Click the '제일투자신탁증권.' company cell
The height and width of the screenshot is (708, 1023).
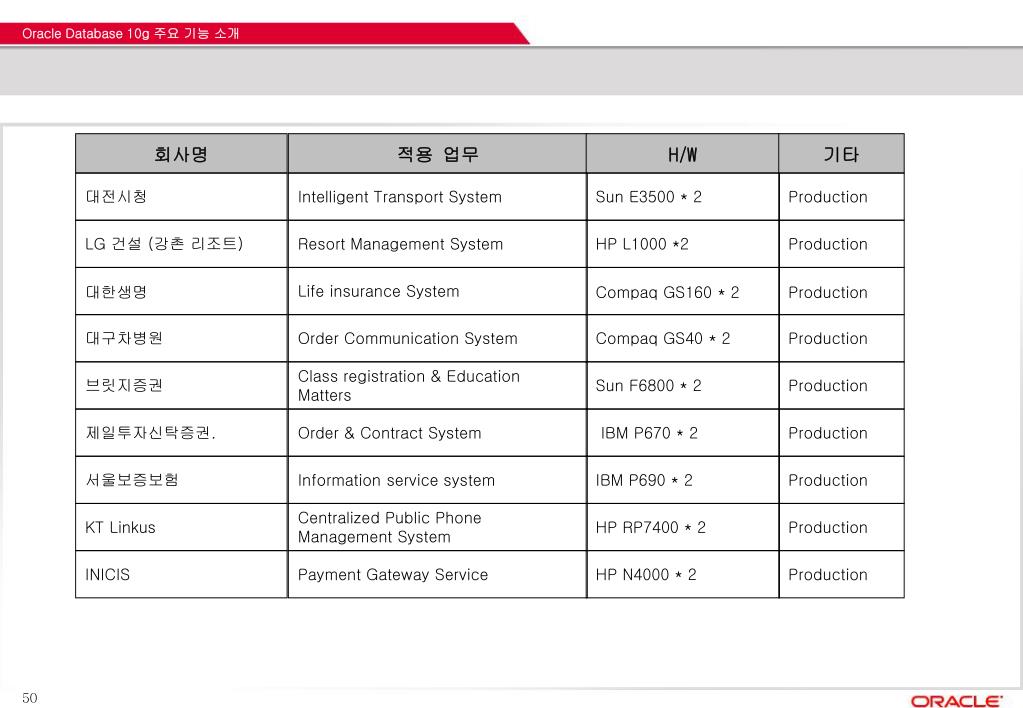(x=181, y=433)
